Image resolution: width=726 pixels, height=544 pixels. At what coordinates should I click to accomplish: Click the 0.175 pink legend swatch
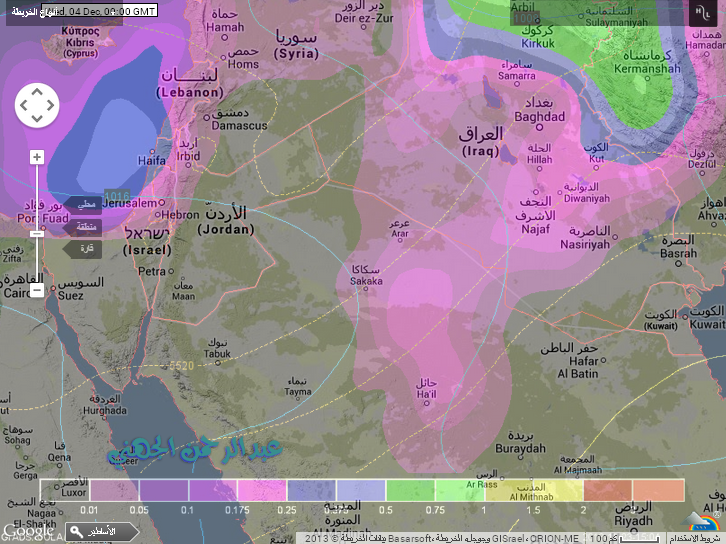(x=262, y=490)
